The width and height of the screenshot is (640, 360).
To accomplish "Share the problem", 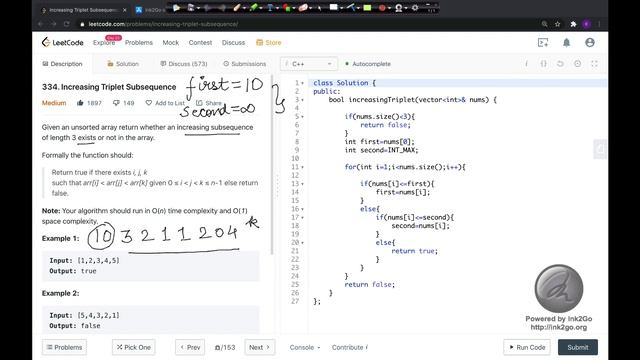I will coord(209,103).
